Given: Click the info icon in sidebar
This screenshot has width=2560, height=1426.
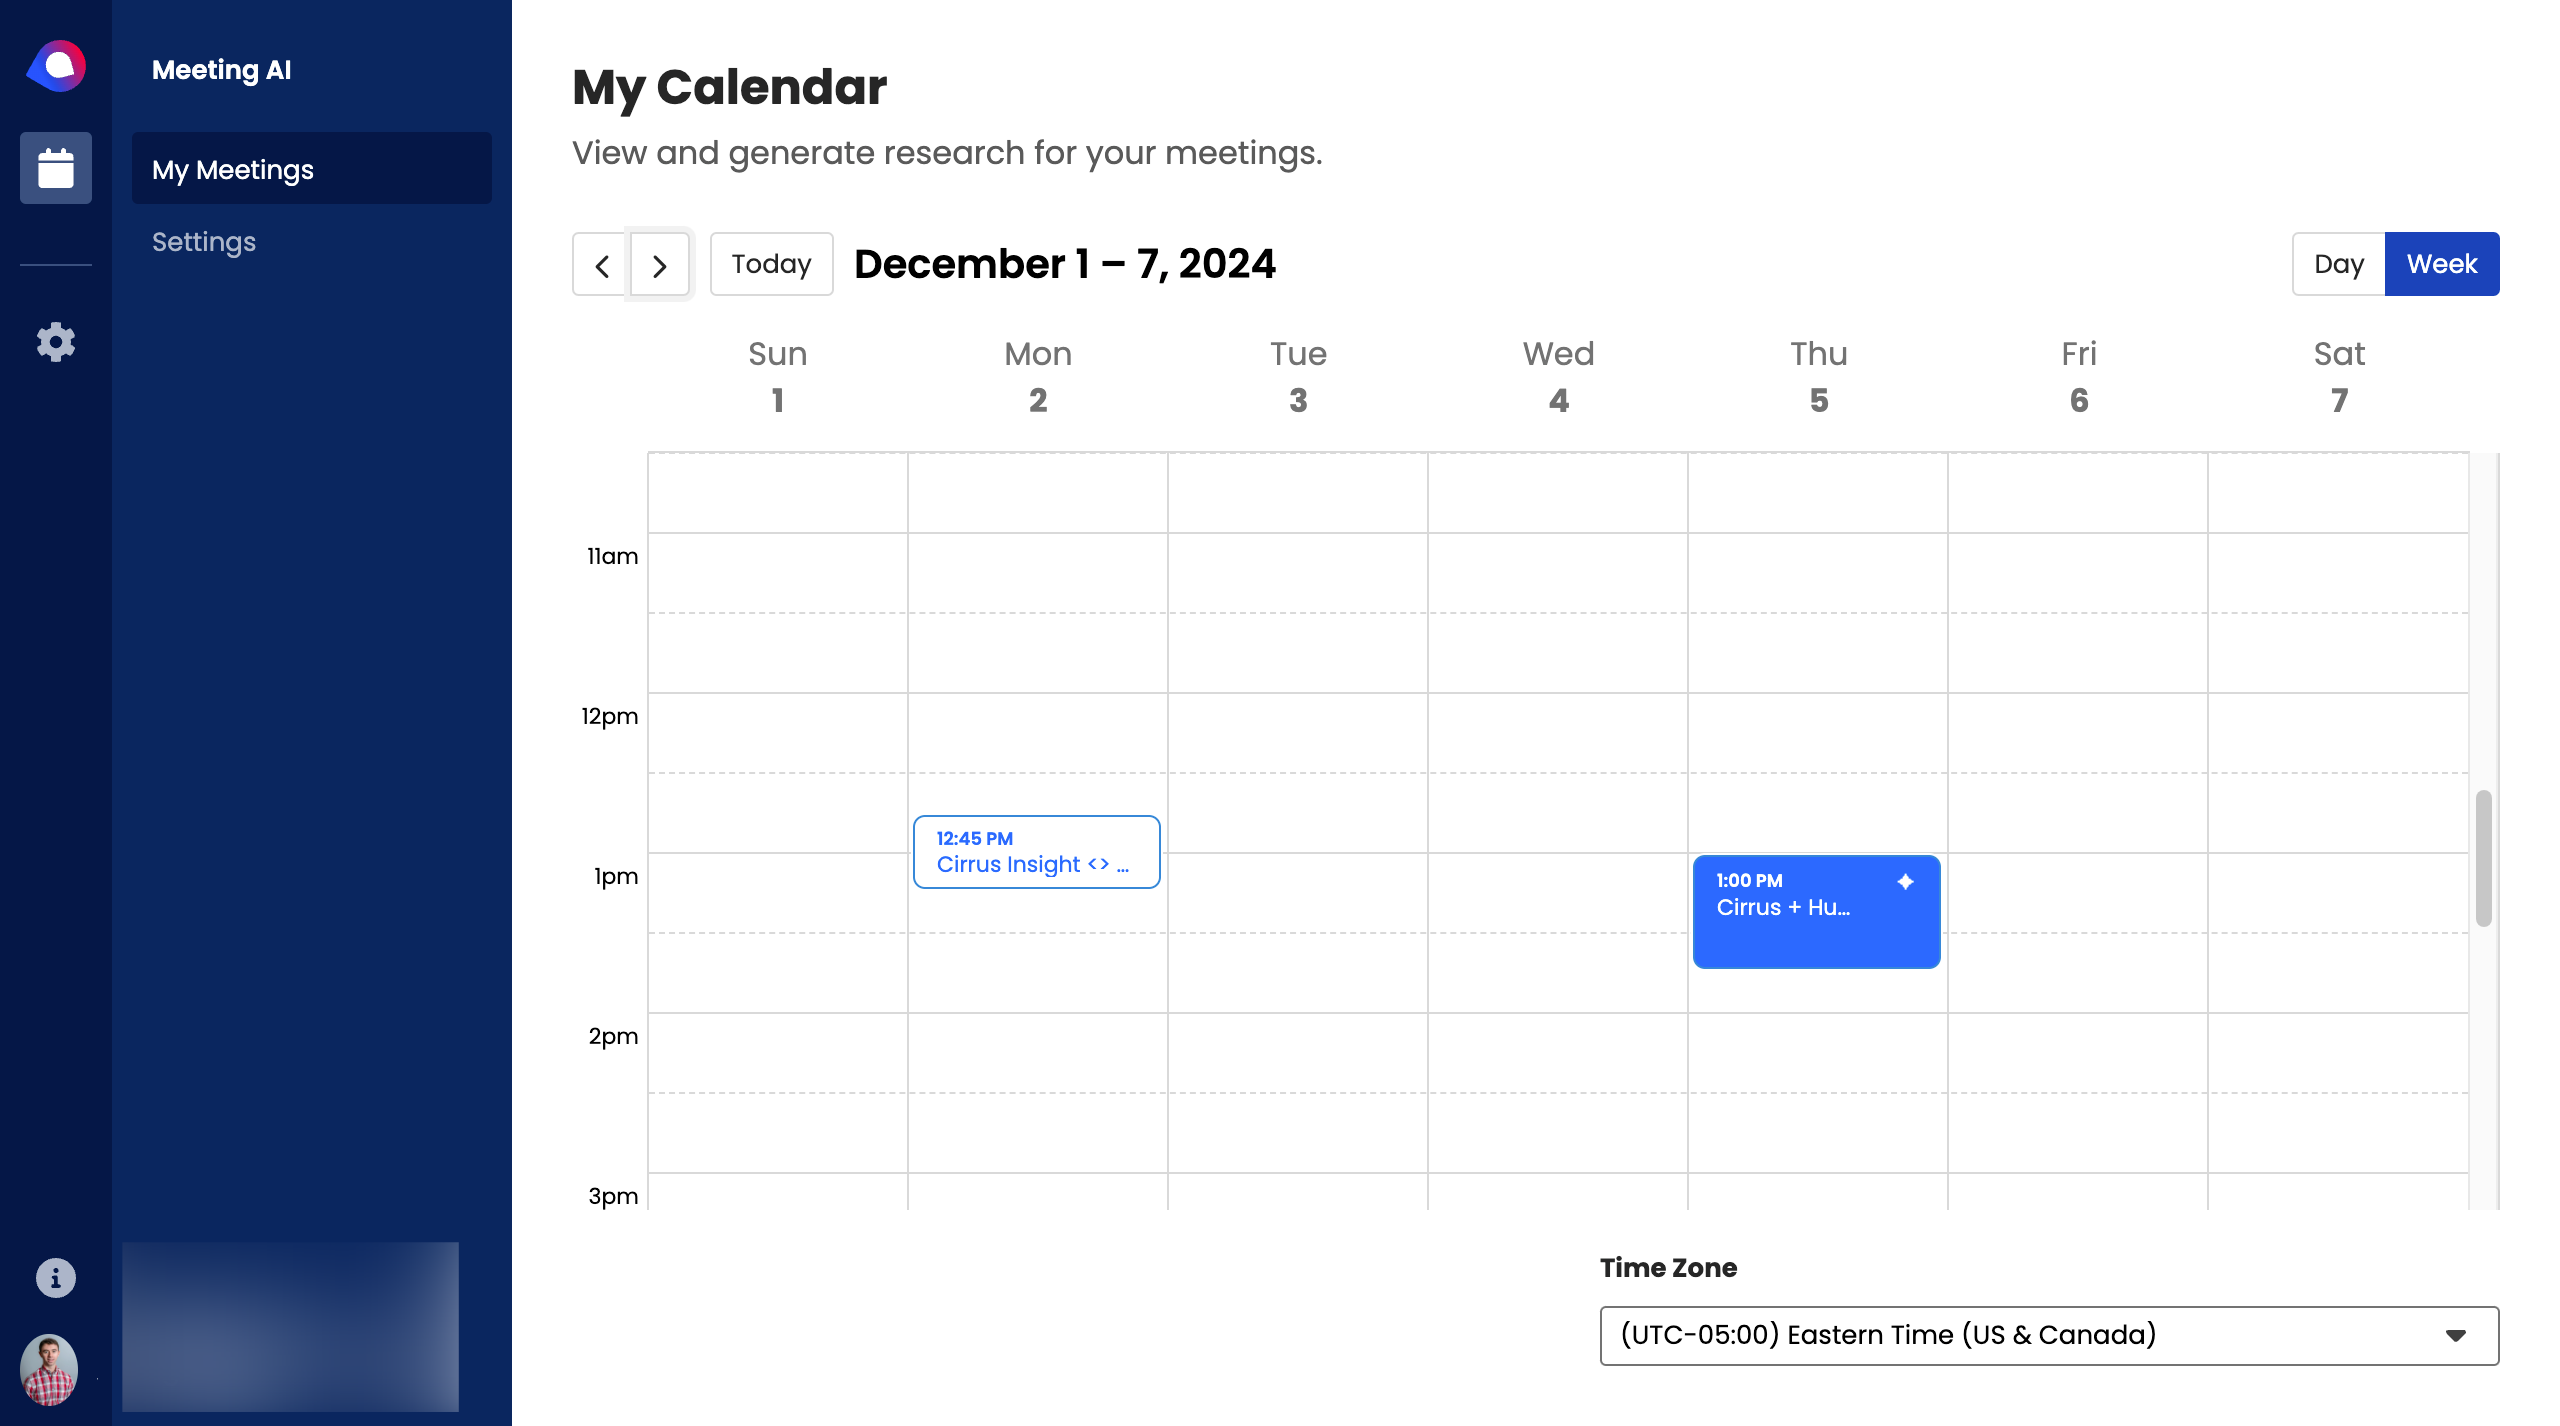Looking at the screenshot, I should pos(56,1278).
